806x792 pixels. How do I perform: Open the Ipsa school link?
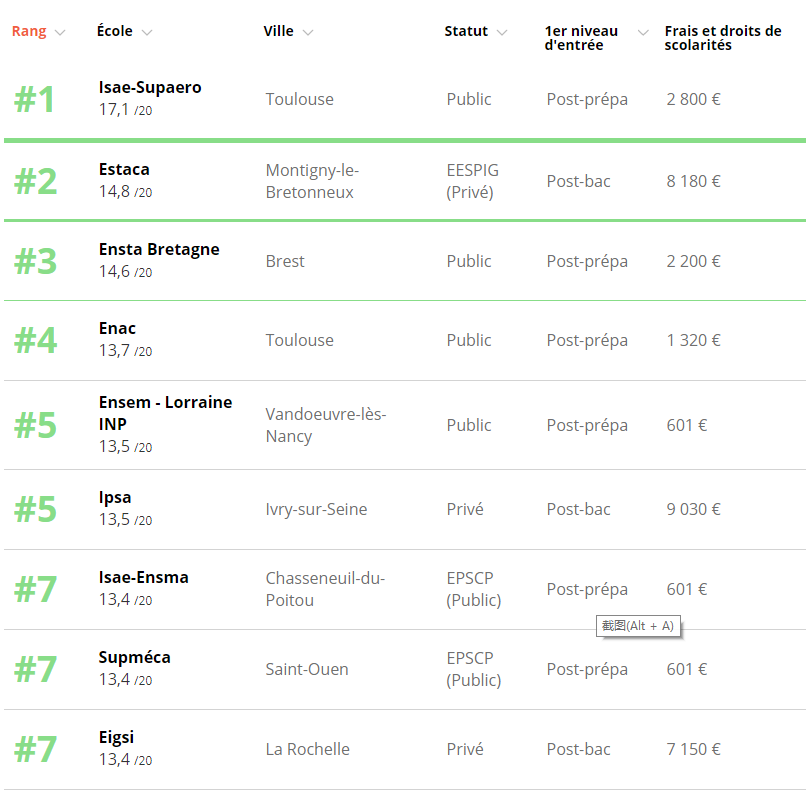point(115,497)
